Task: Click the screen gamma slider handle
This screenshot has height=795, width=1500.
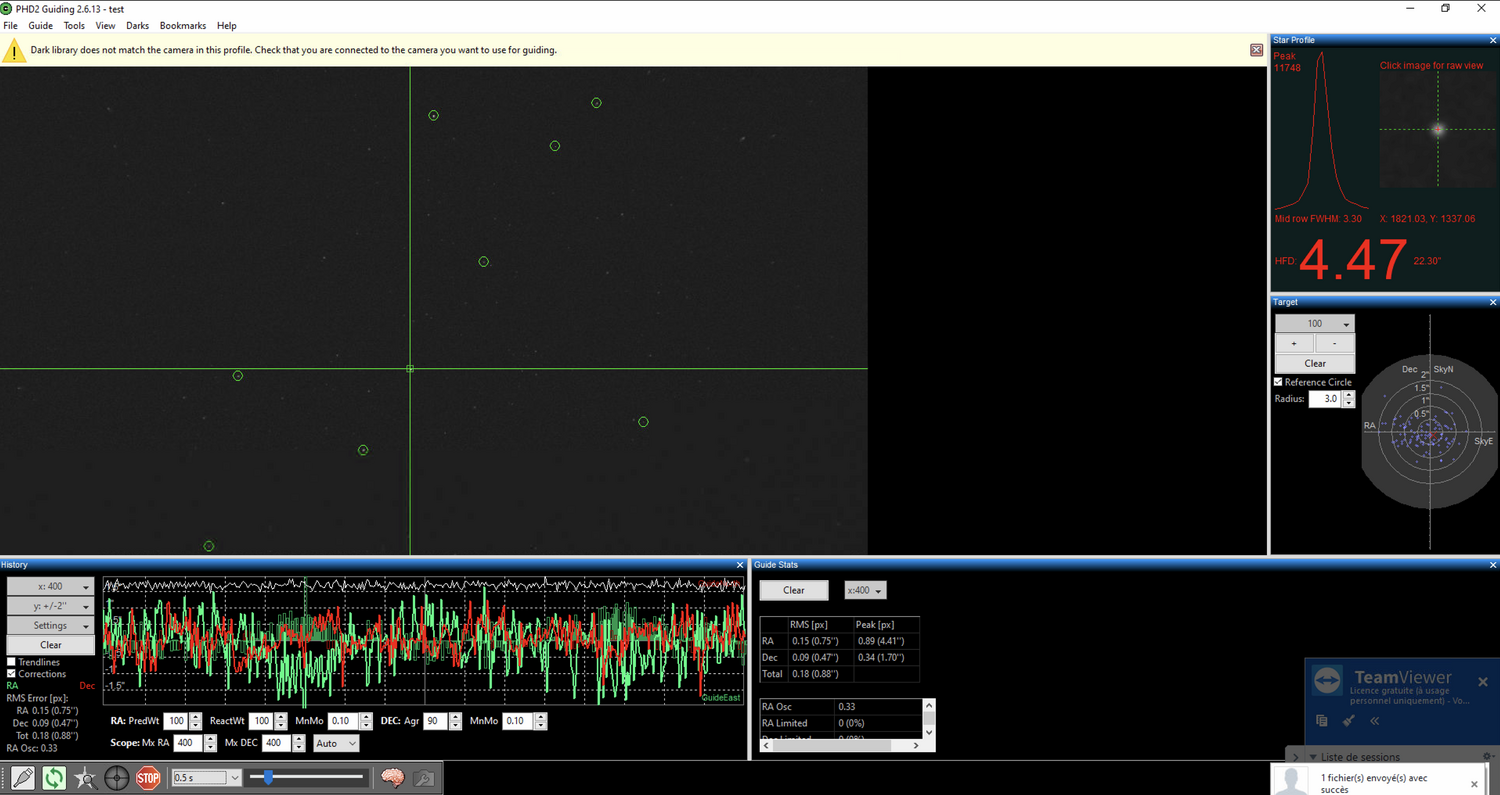Action: (x=268, y=777)
